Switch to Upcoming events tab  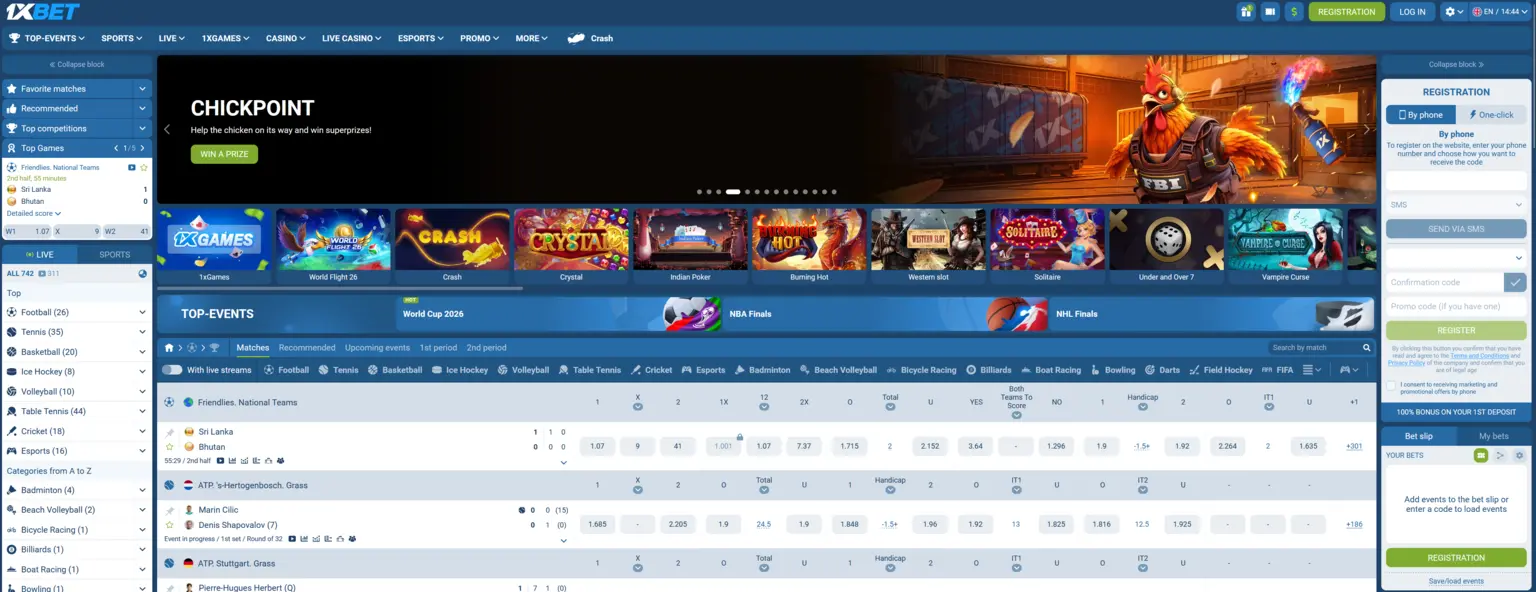[x=377, y=348]
